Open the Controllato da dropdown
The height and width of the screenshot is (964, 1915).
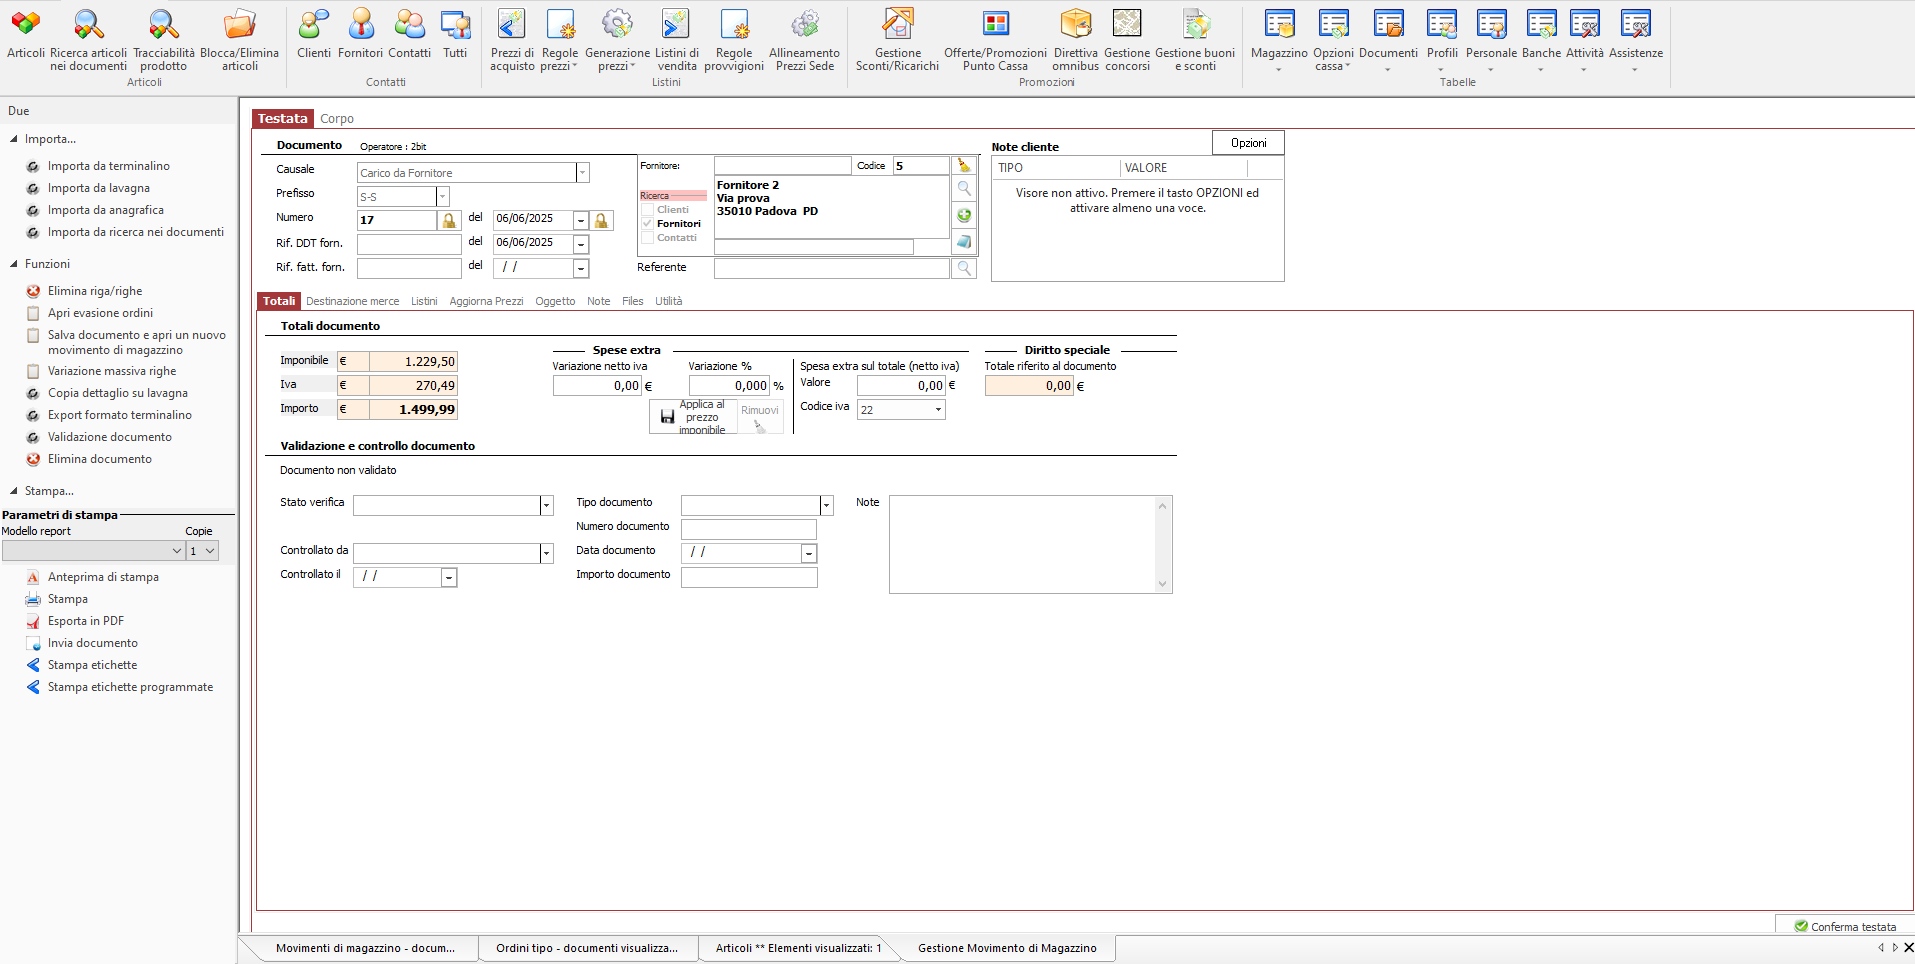click(546, 553)
